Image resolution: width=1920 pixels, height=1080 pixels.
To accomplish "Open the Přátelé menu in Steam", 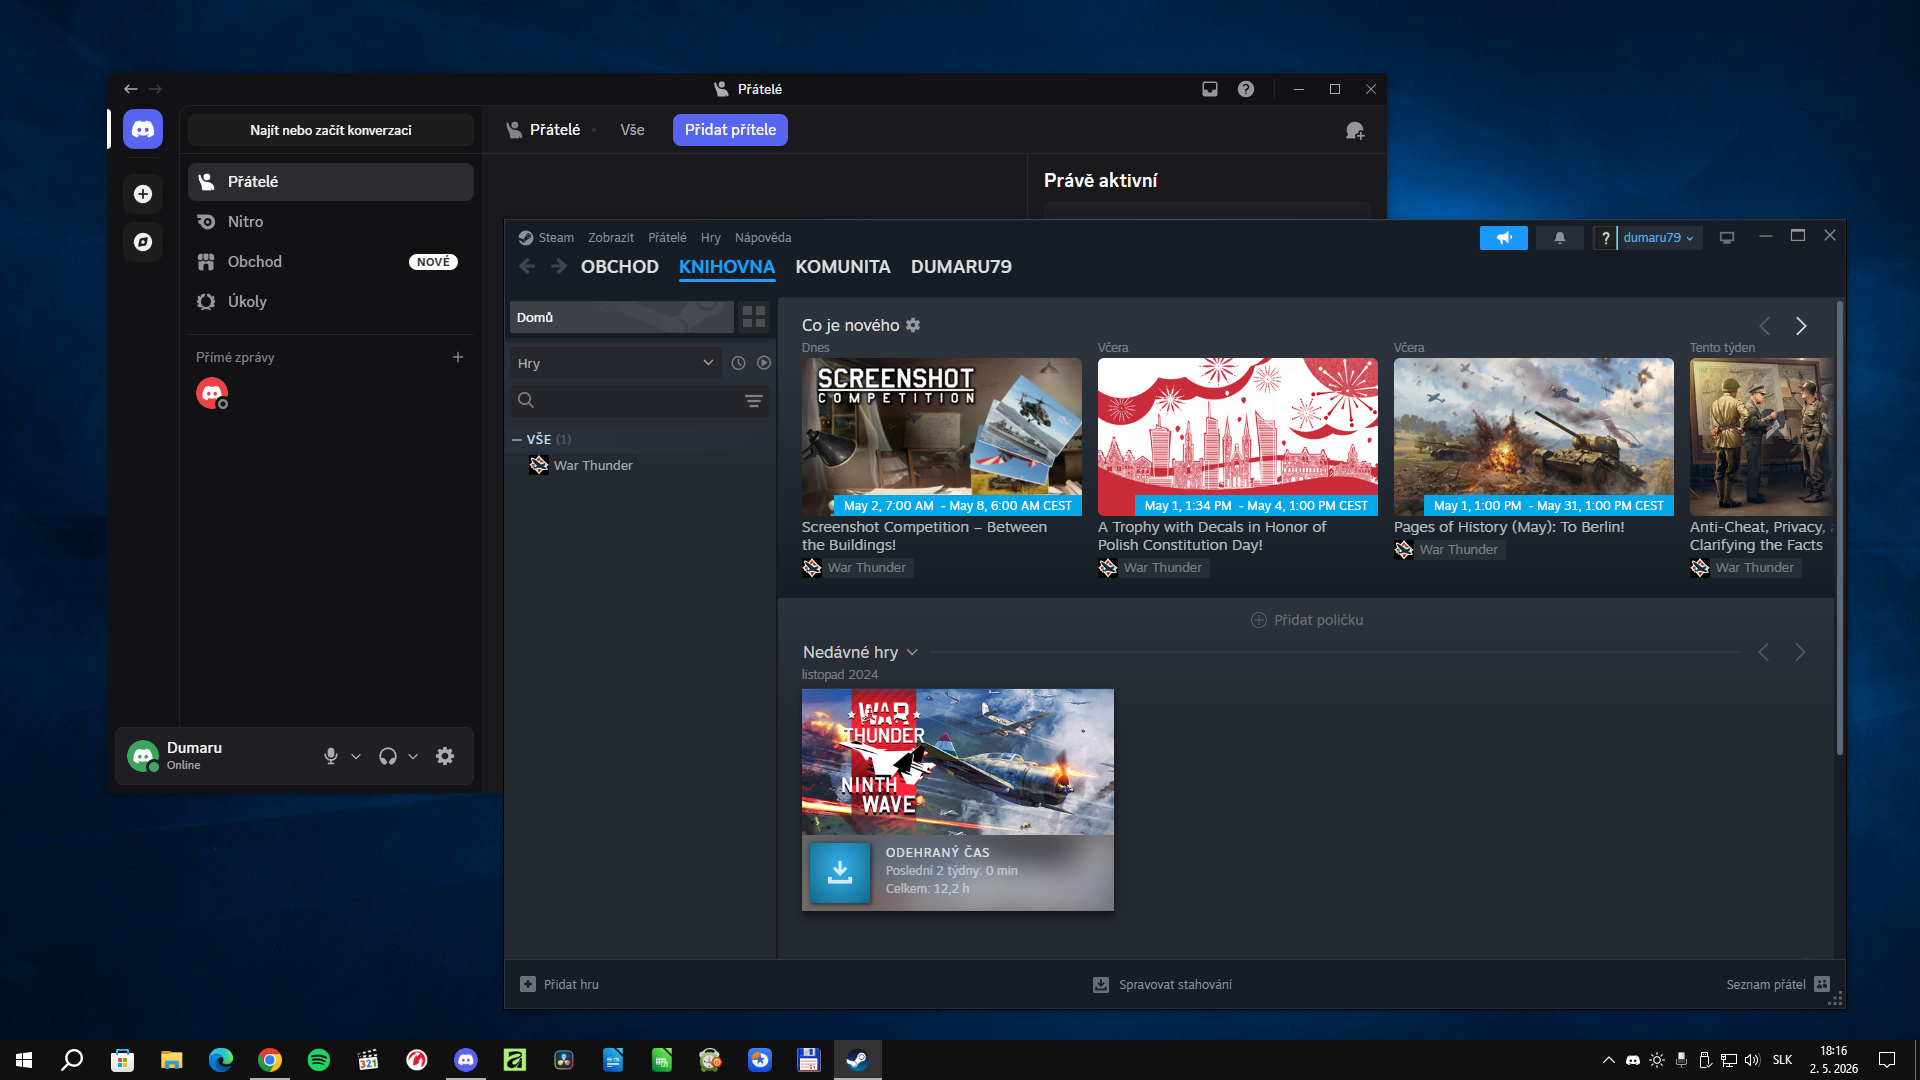I will click(x=667, y=238).
